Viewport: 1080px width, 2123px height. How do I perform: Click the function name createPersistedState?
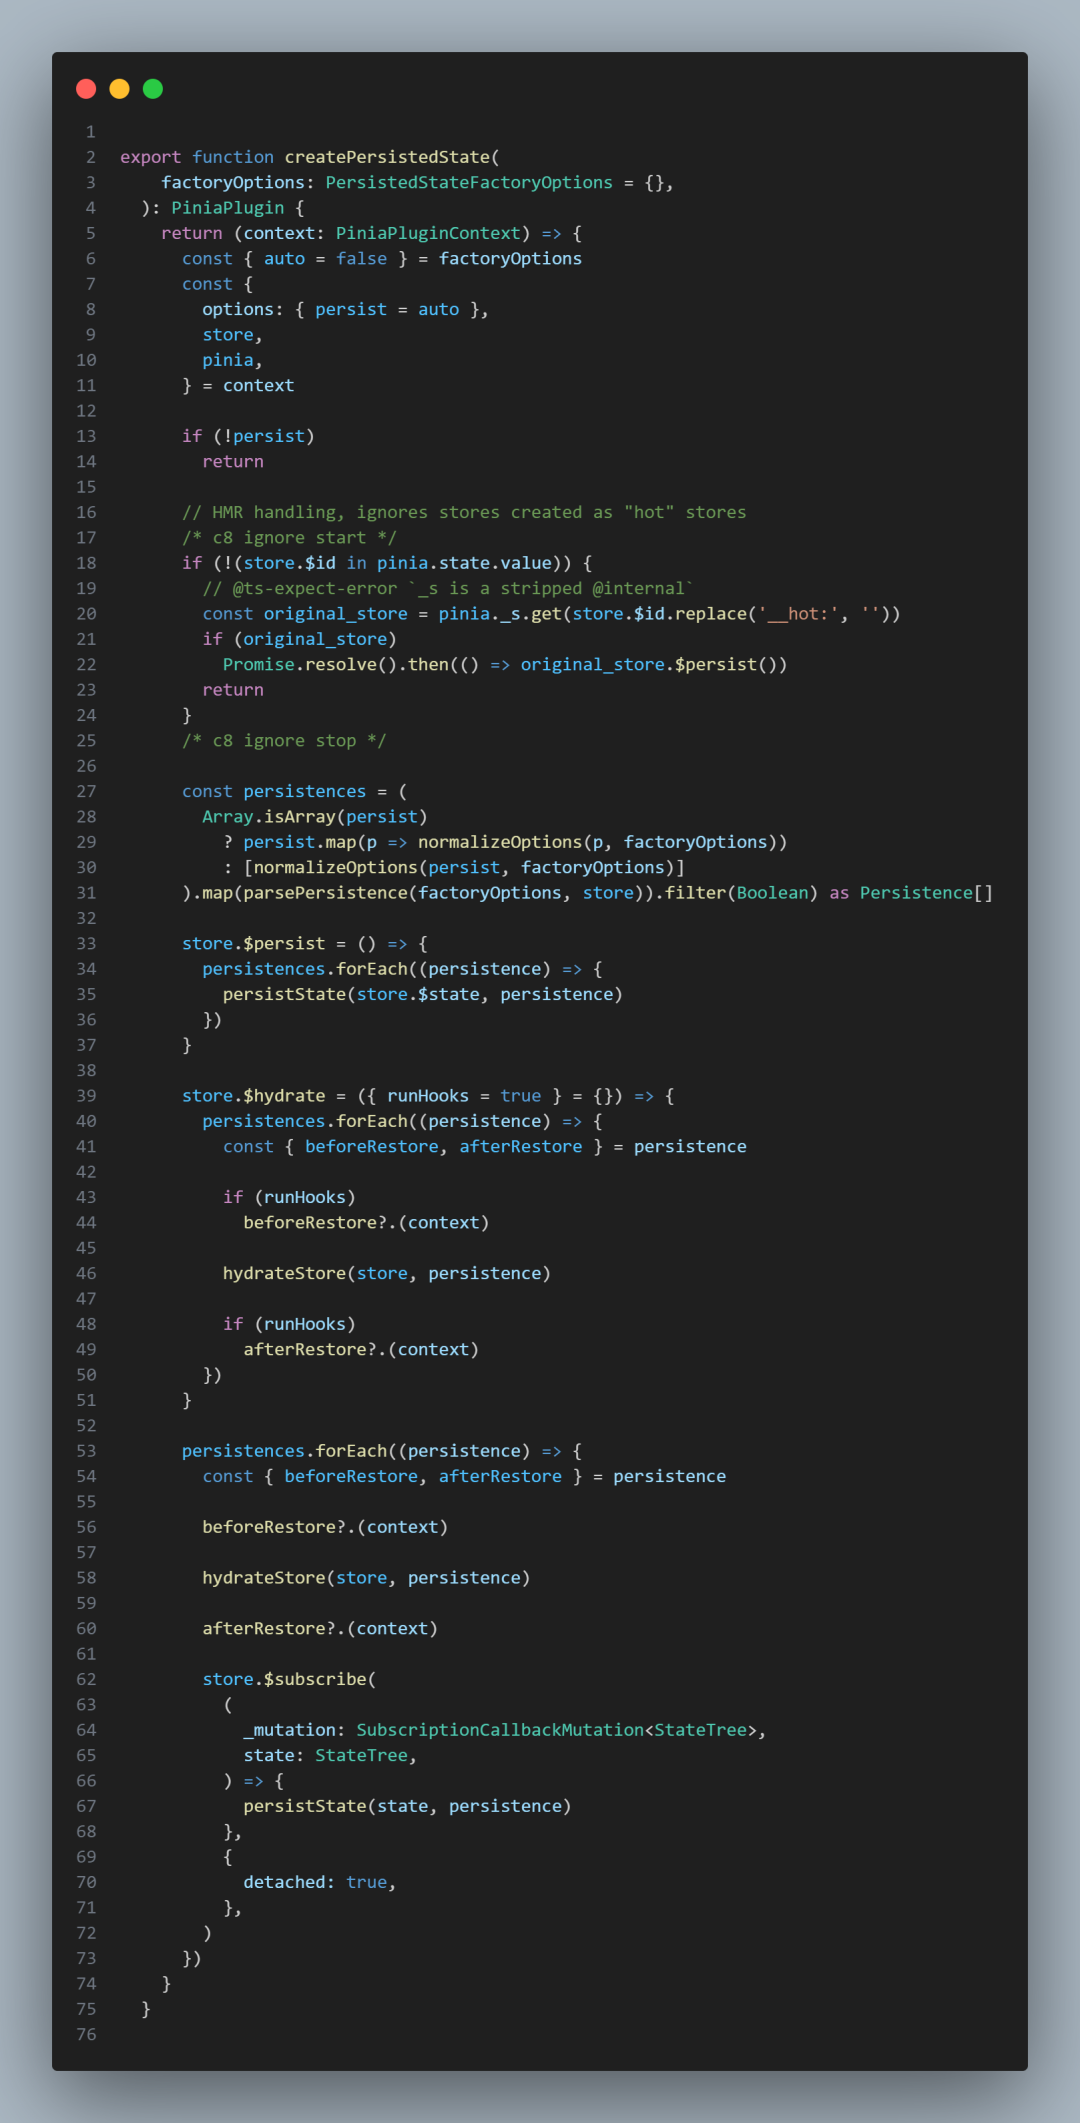coord(388,157)
